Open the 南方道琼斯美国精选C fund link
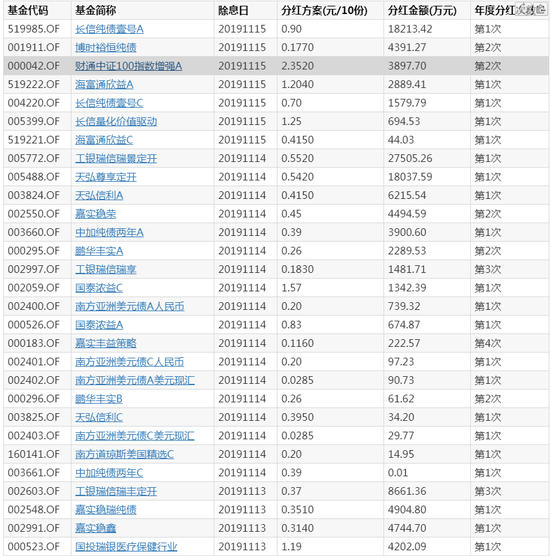The height and width of the screenshot is (556, 550). pos(124,454)
